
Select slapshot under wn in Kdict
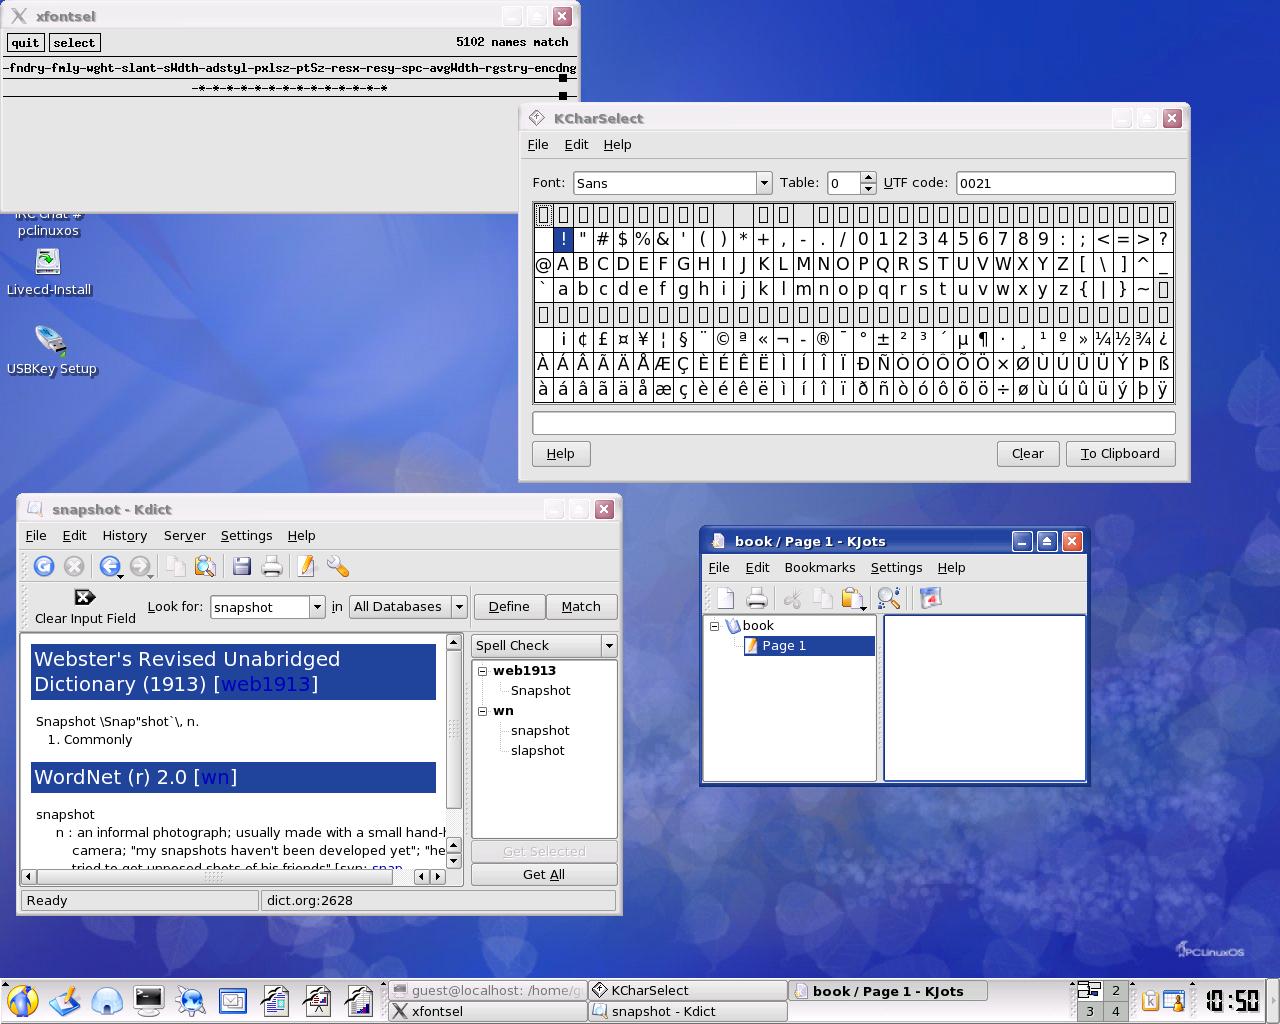tap(538, 751)
